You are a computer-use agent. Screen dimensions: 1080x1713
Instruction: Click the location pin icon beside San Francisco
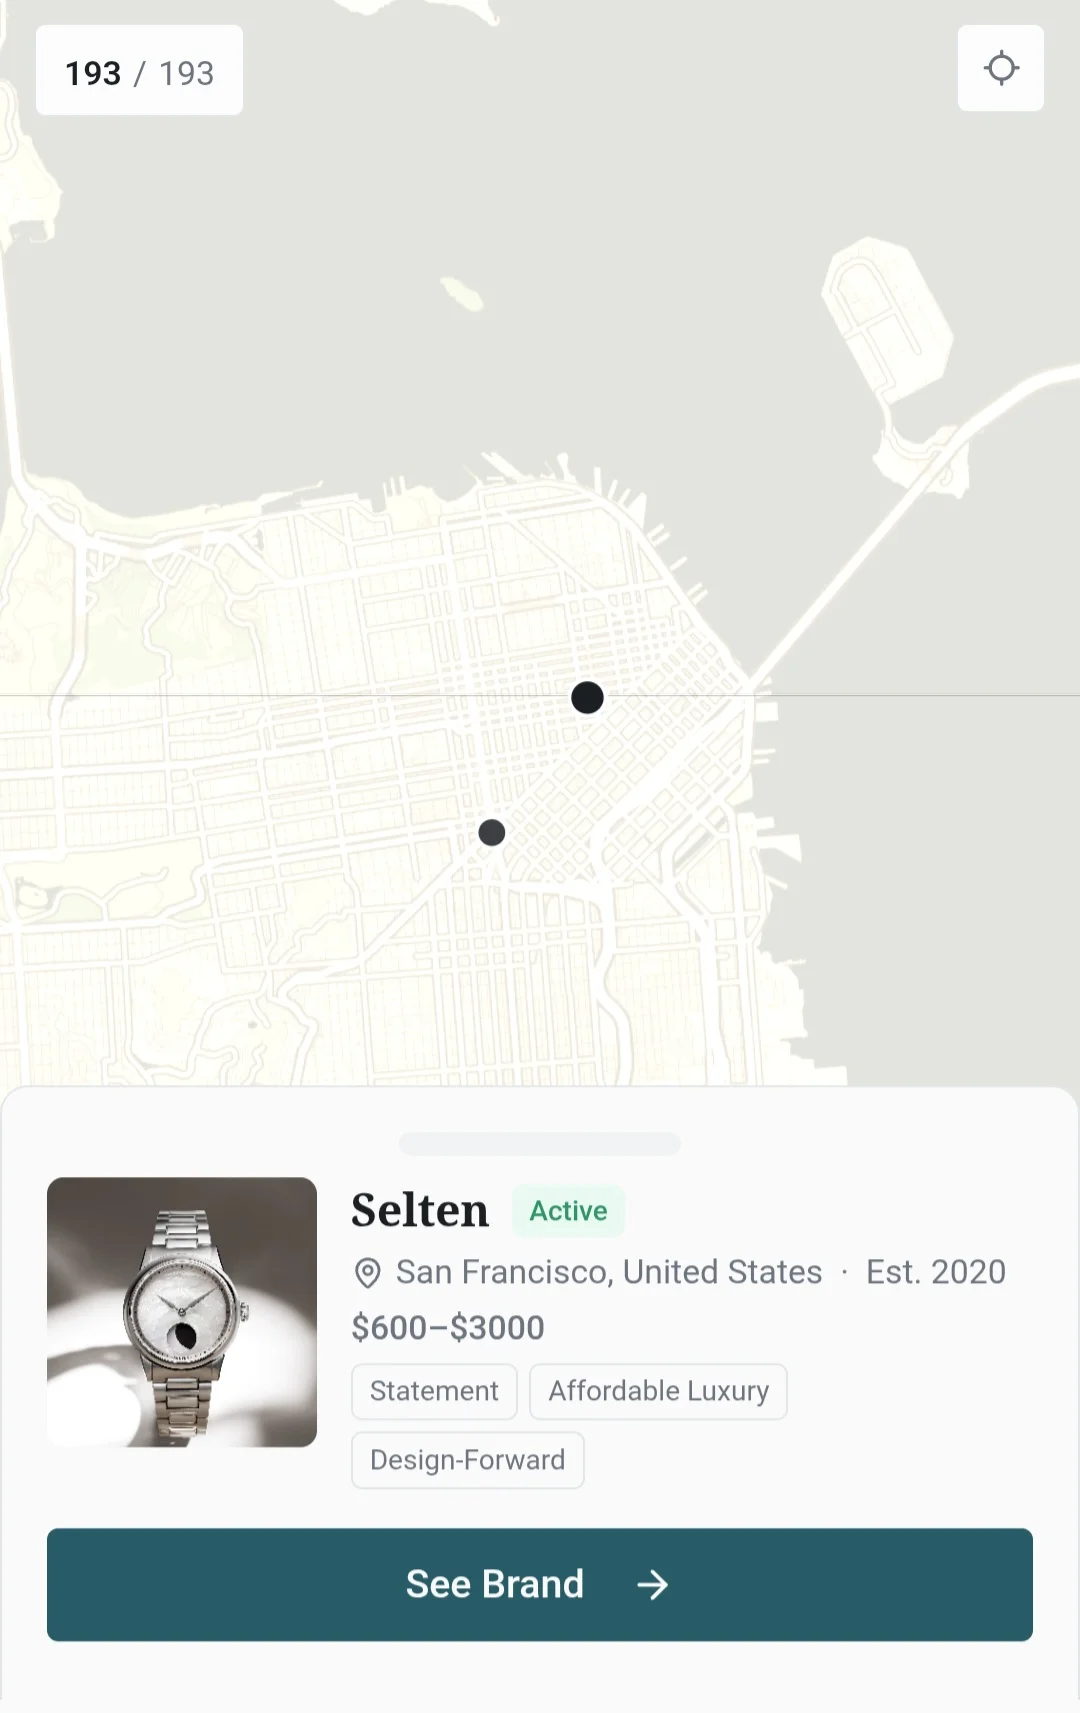click(368, 1273)
